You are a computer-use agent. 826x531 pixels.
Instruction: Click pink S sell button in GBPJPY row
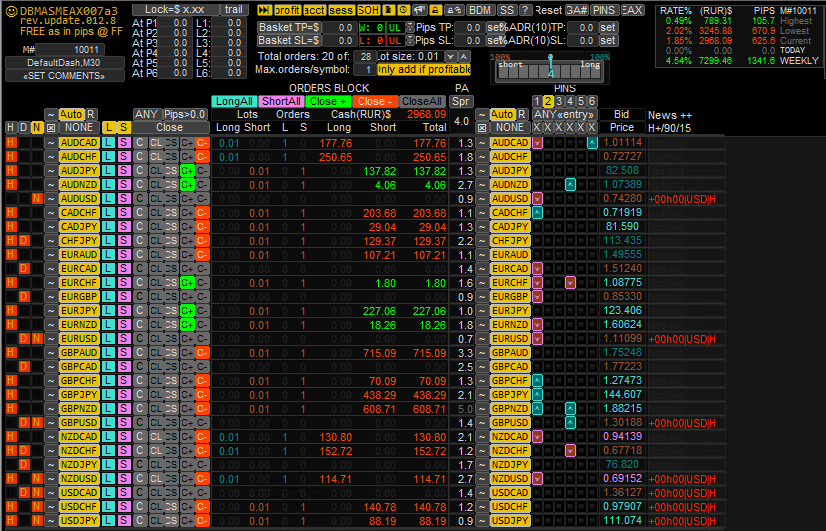point(123,395)
